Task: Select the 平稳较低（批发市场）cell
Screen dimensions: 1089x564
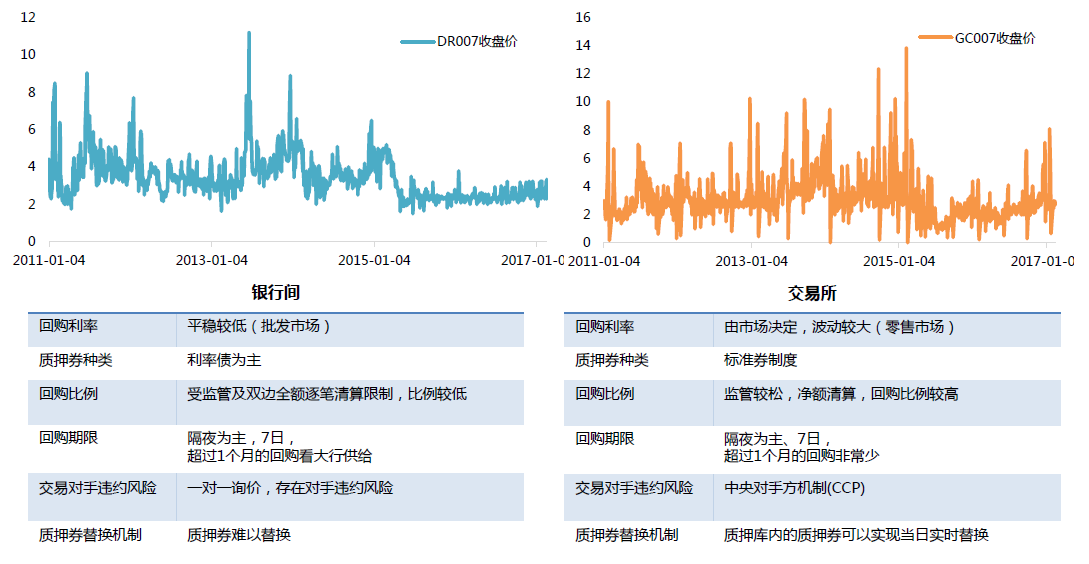Action: coord(259,326)
